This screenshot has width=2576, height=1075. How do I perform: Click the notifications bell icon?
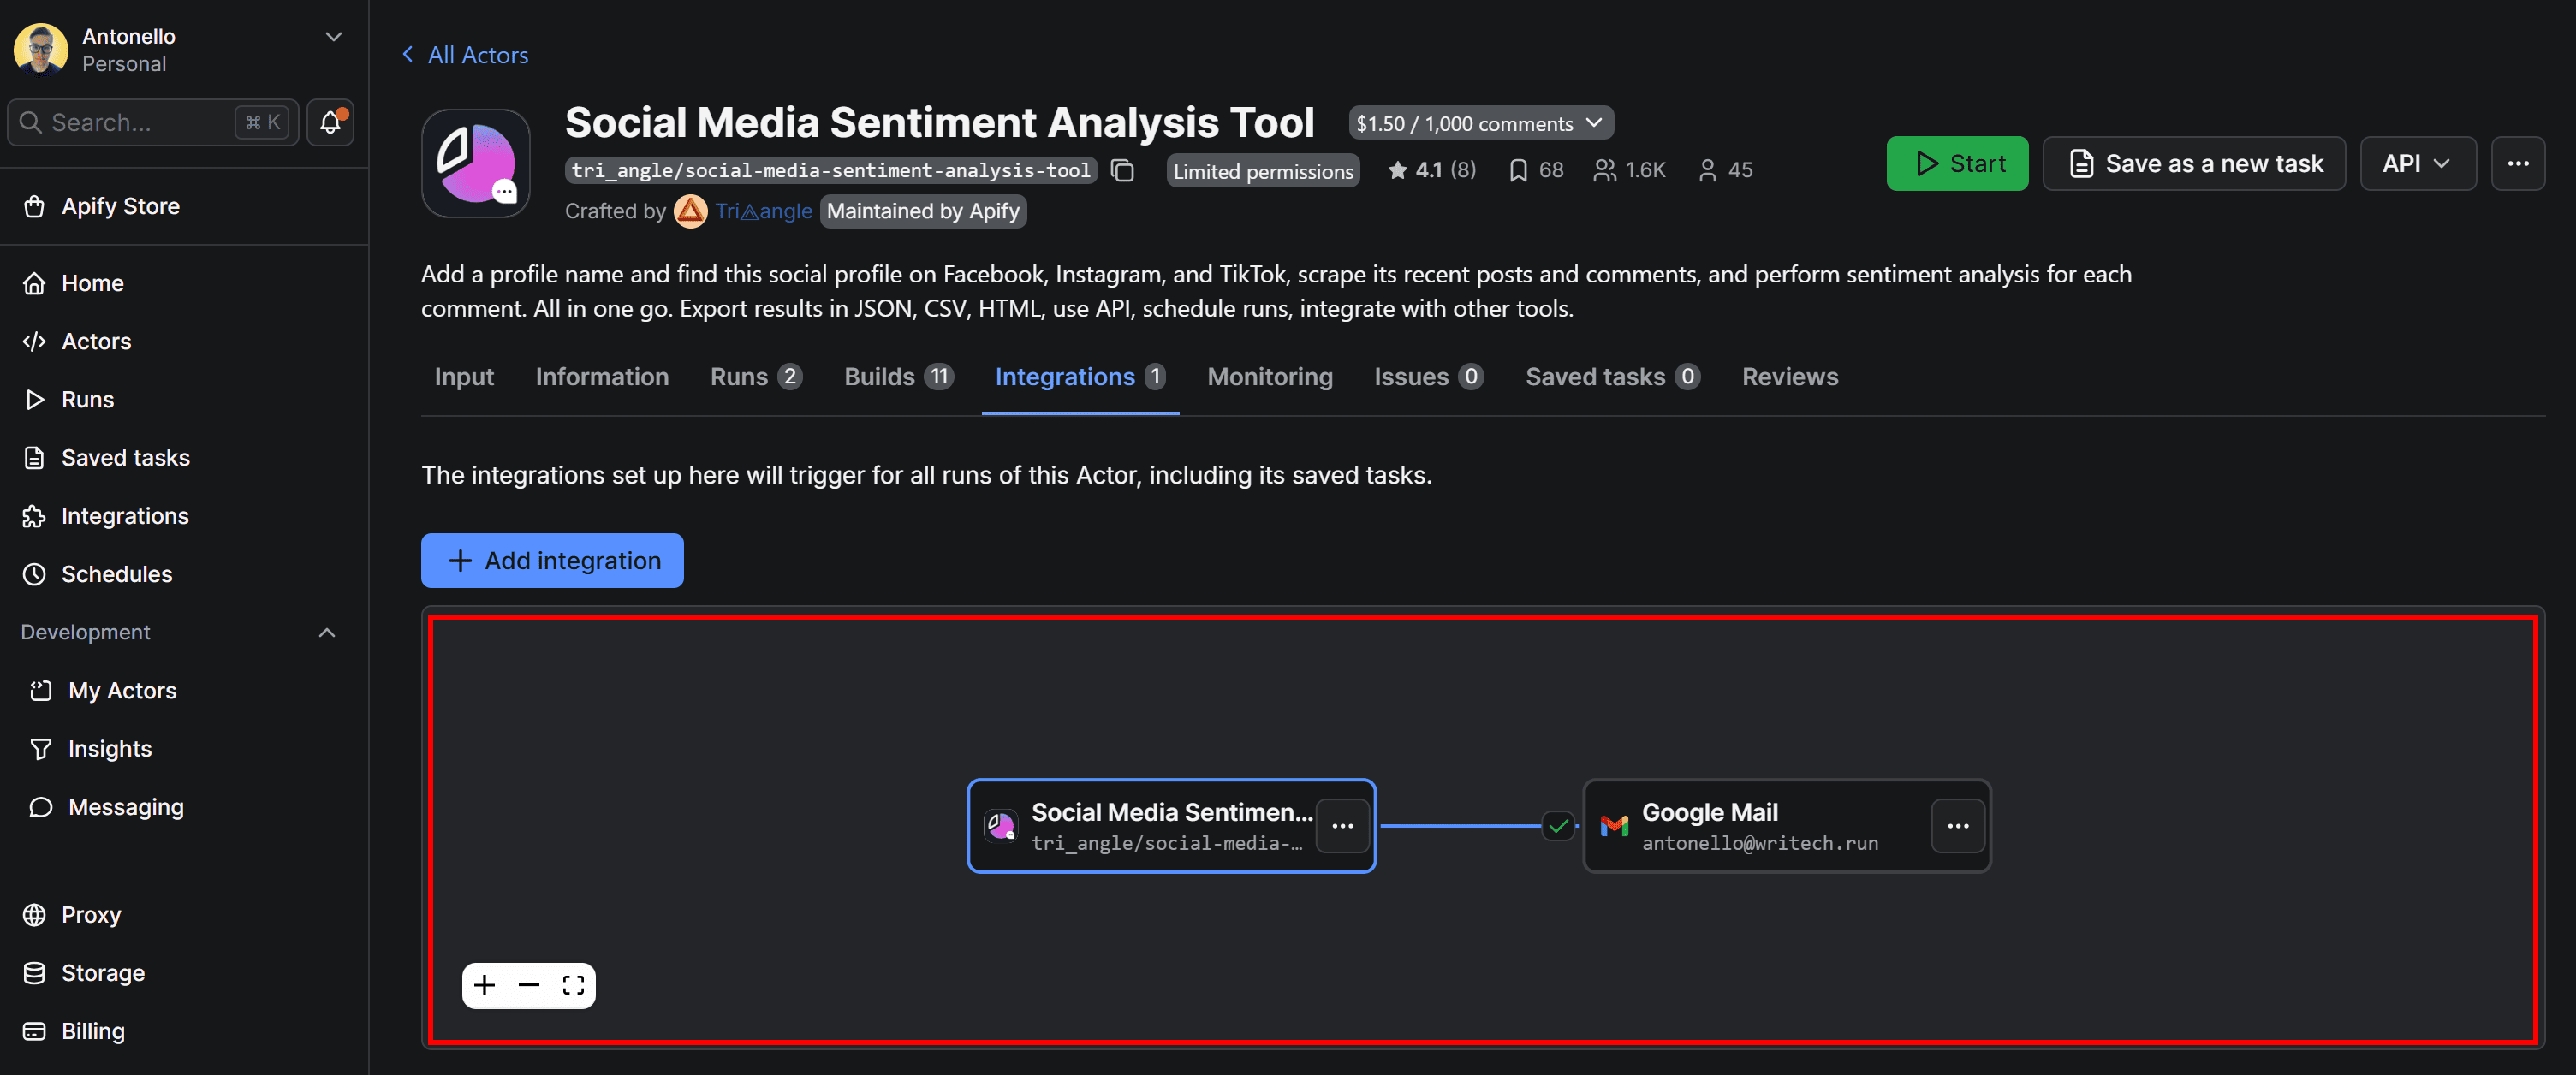tap(330, 122)
